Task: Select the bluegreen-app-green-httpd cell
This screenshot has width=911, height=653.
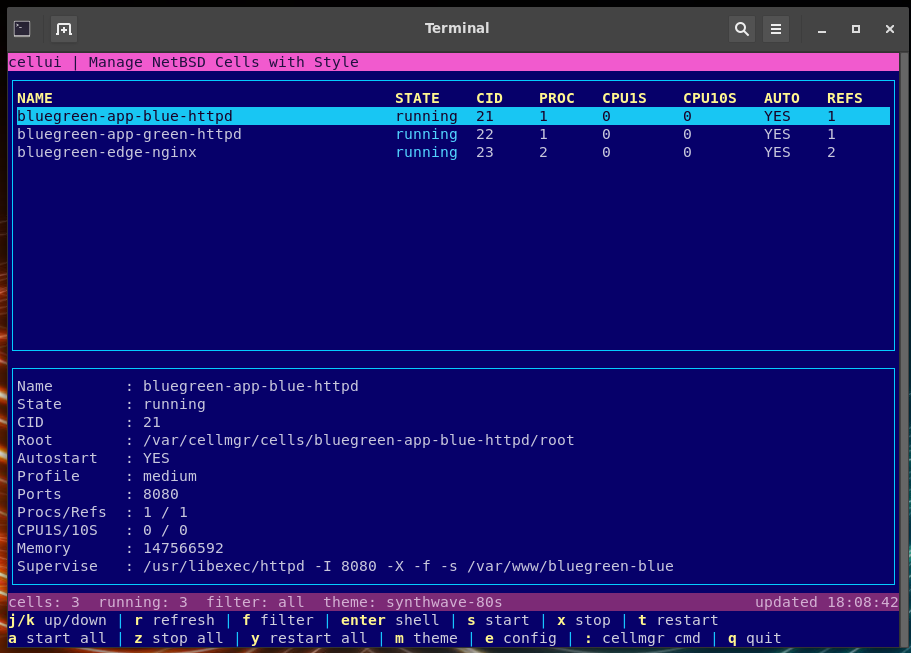Action: tap(129, 134)
